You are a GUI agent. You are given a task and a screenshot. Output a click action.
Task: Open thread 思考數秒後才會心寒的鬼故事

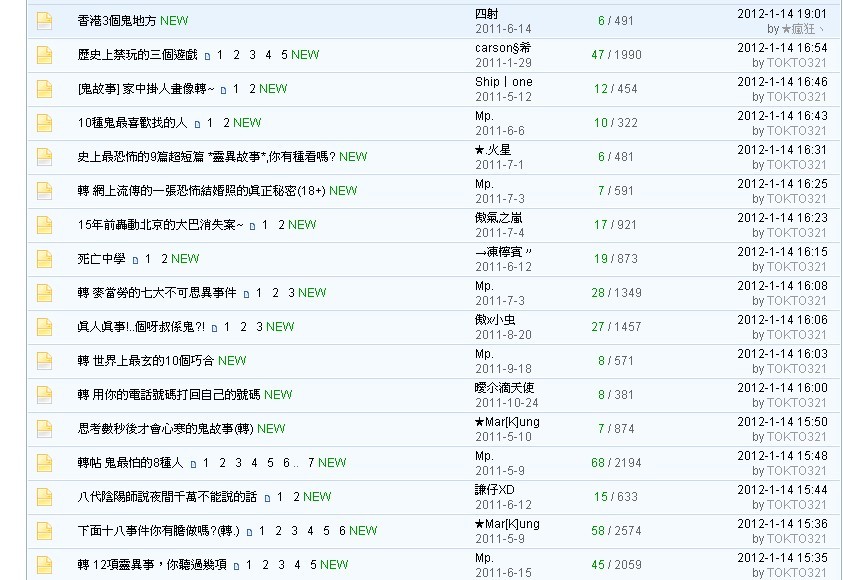point(165,429)
